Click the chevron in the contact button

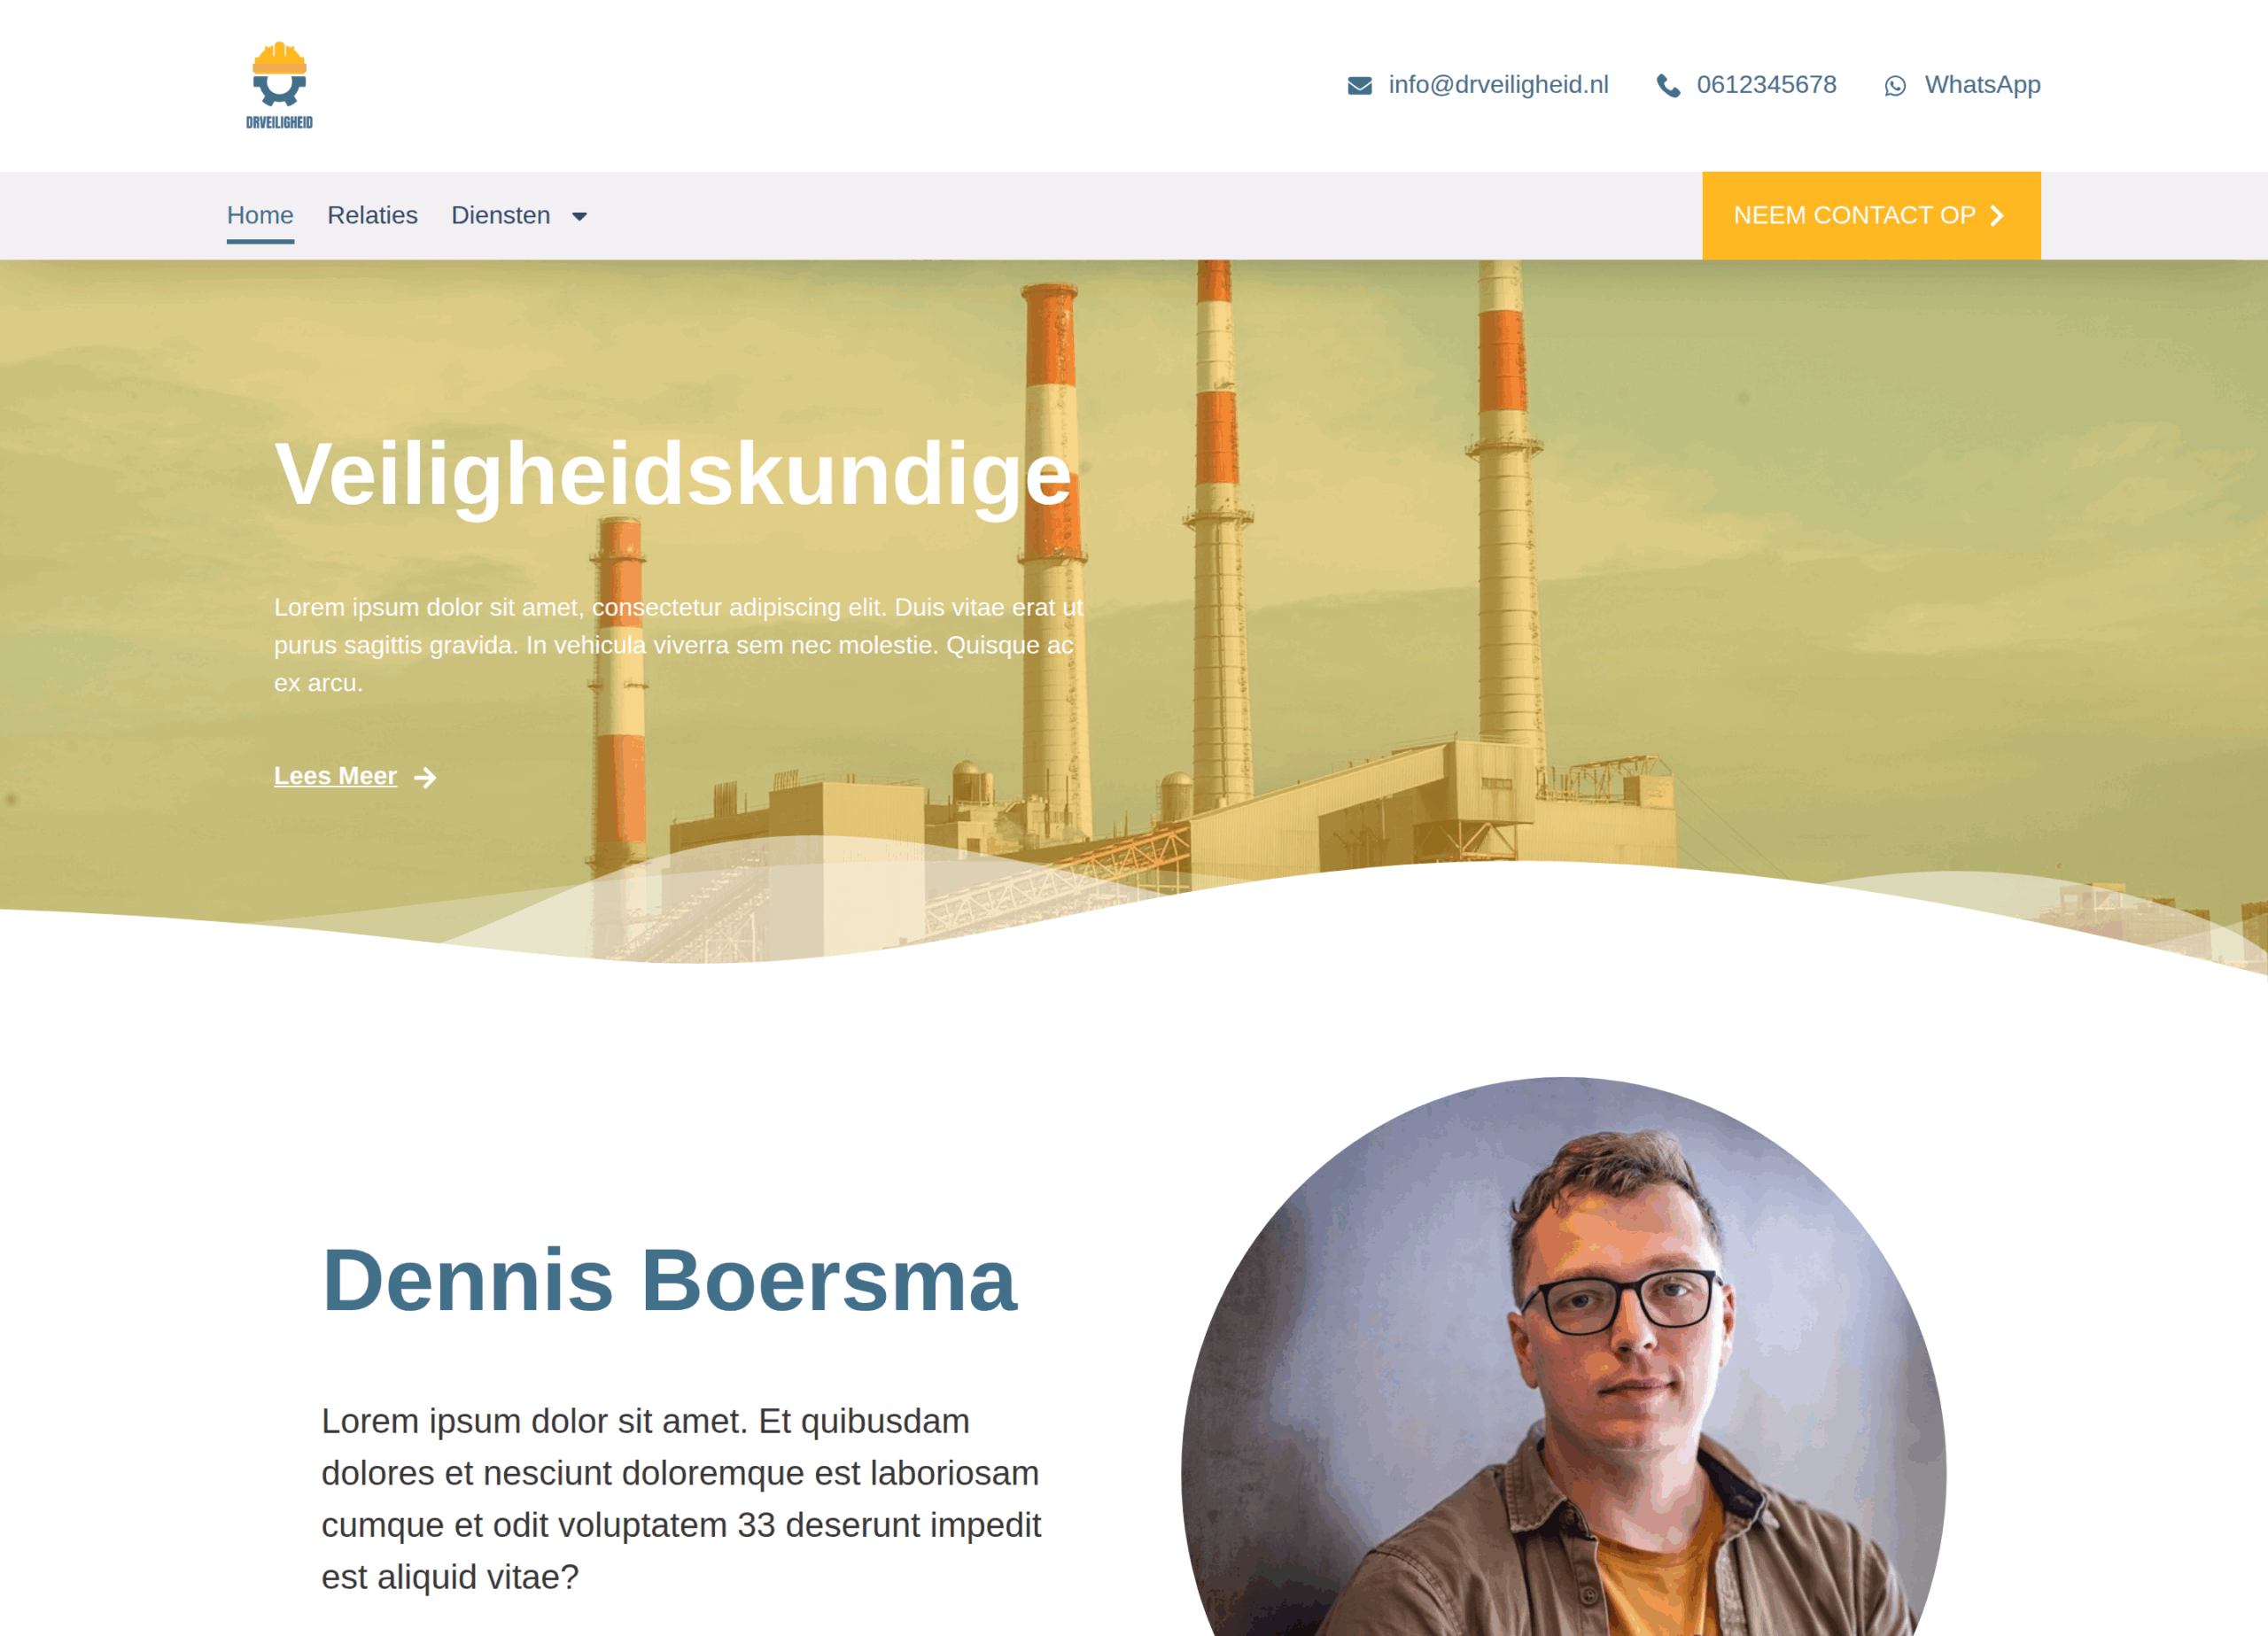coord(1997,216)
